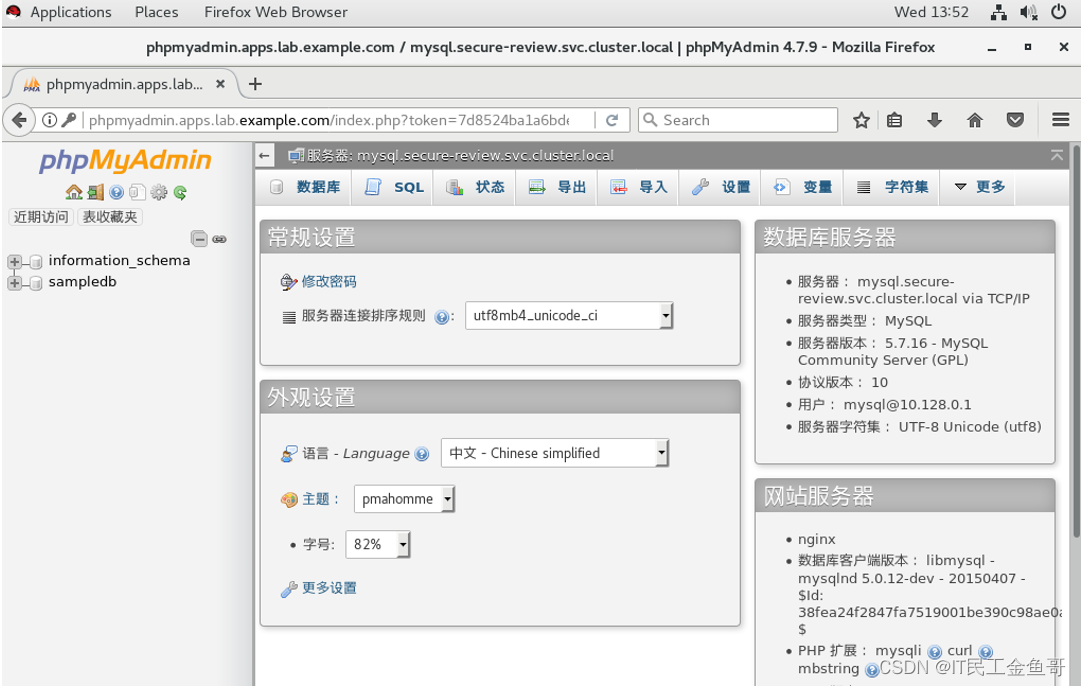
Task: Open Firefox downloads arrow icon
Action: (934, 120)
